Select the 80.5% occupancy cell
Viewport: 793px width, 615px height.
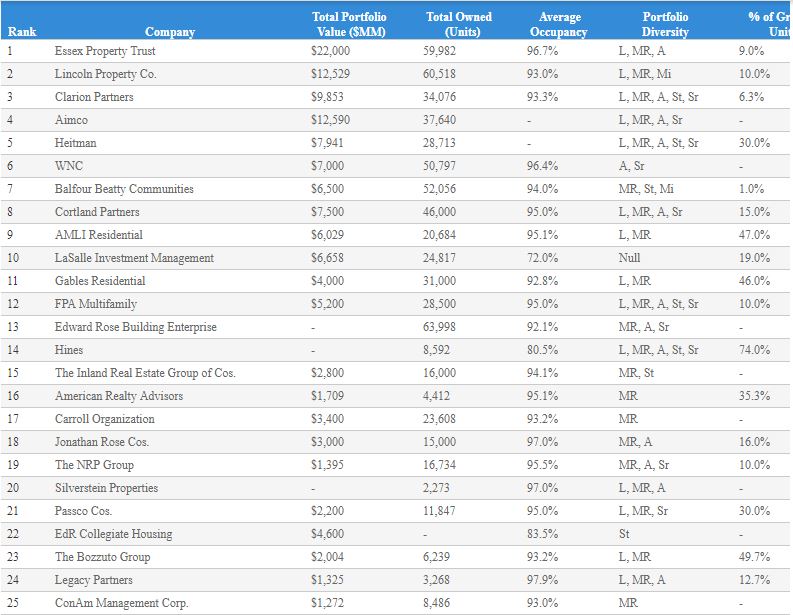point(542,350)
